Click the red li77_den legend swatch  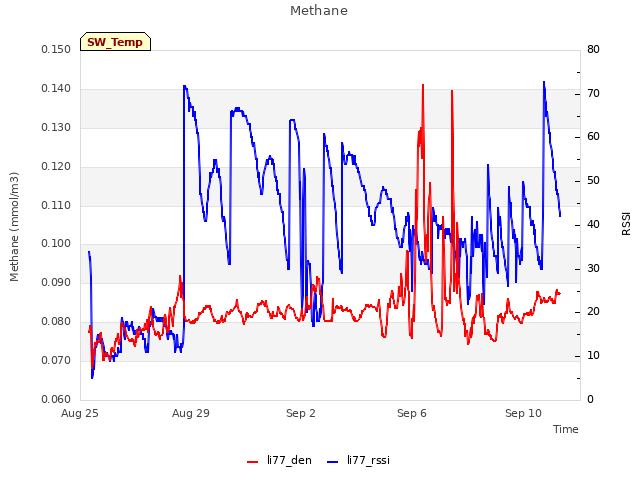[x=253, y=462]
